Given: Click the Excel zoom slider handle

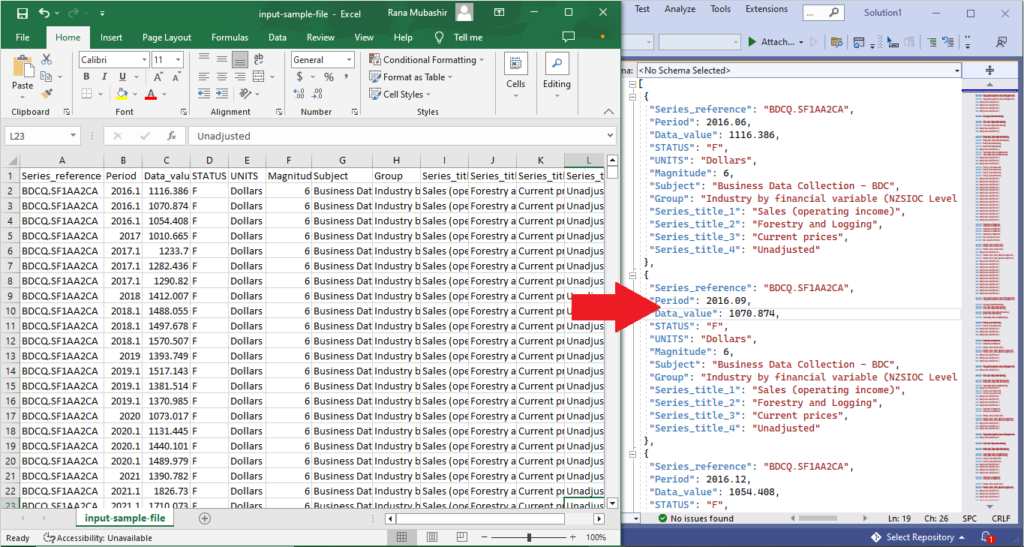Looking at the screenshot, I should click(x=528, y=537).
